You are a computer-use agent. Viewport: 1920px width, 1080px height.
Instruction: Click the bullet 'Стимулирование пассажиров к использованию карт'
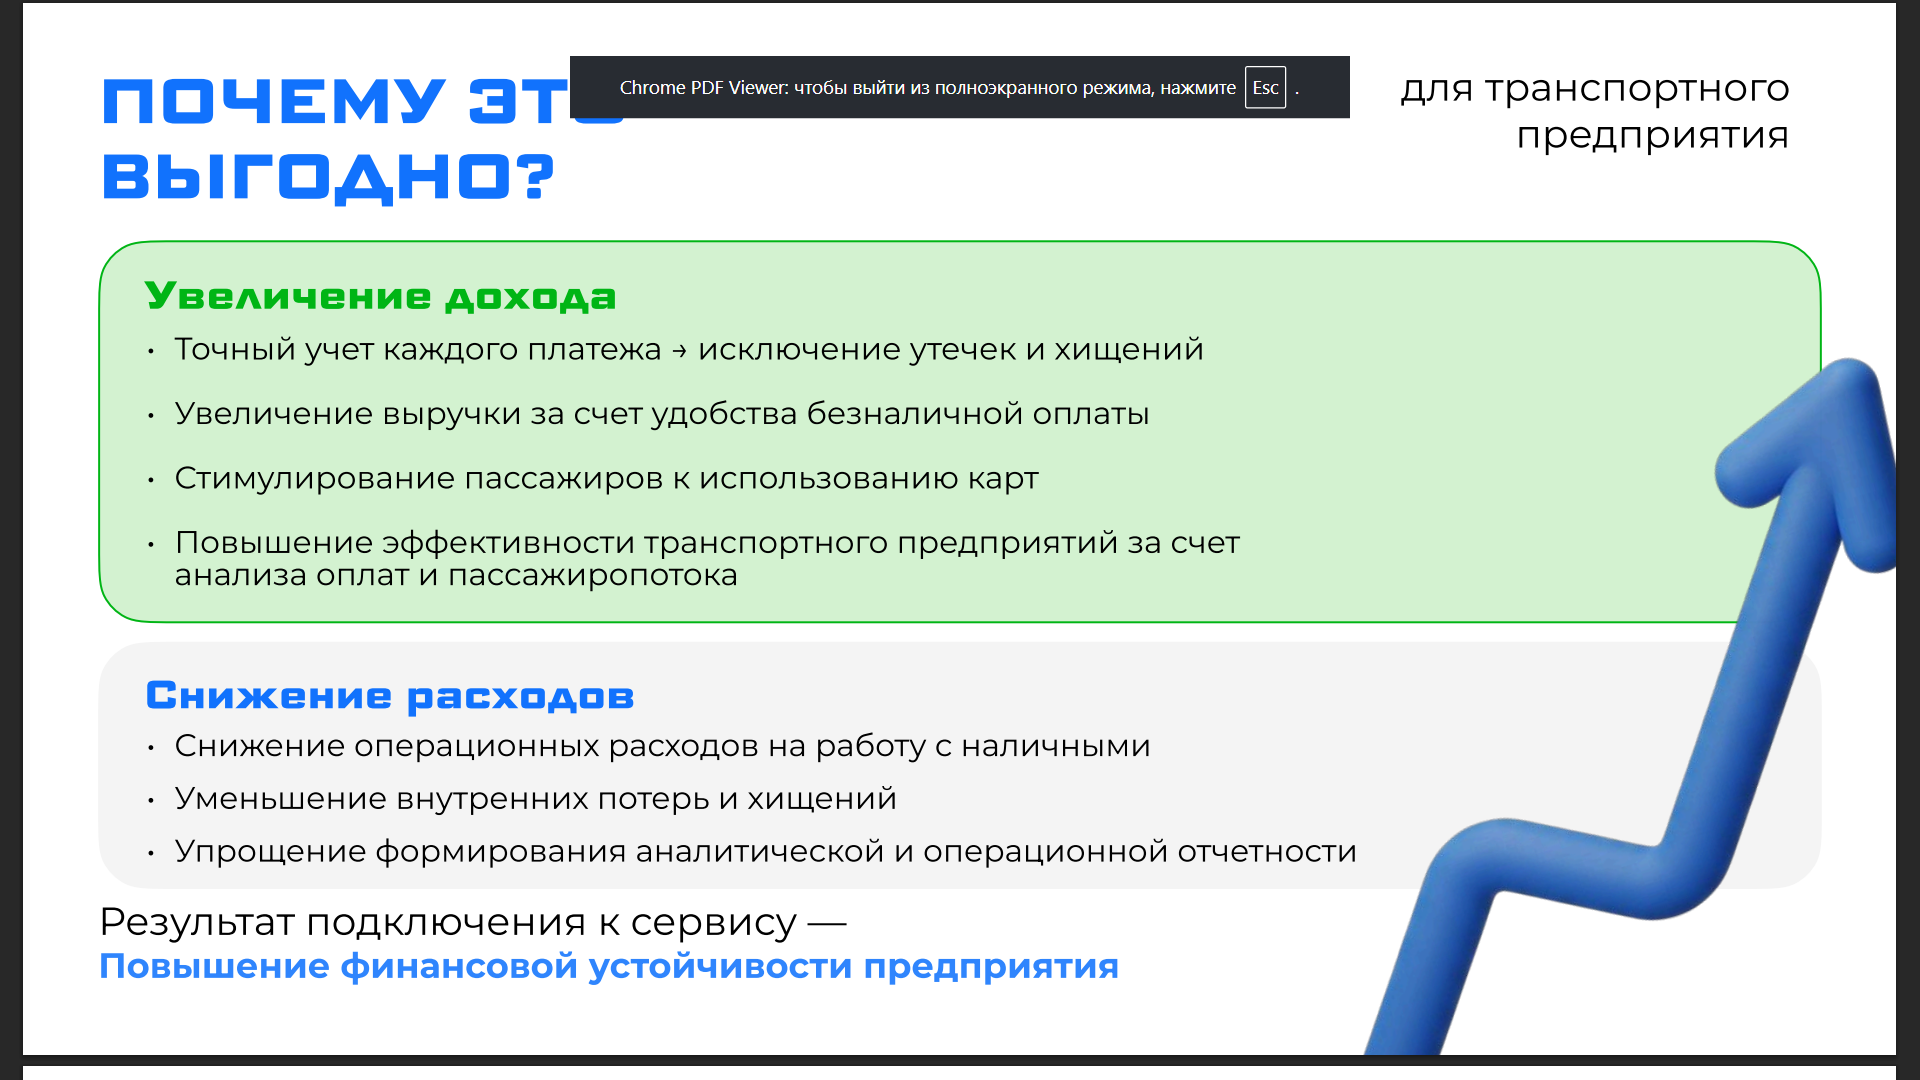pyautogui.click(x=606, y=478)
